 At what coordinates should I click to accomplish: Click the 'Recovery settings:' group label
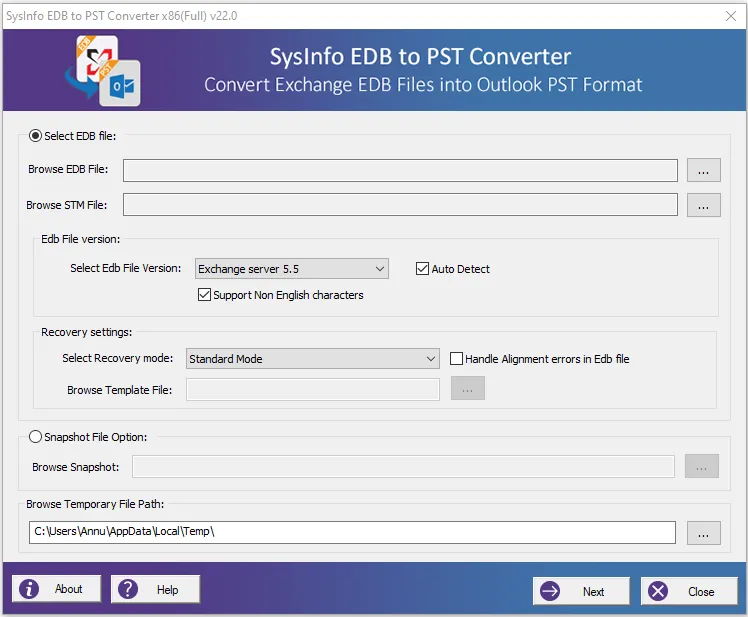pyautogui.click(x=86, y=332)
